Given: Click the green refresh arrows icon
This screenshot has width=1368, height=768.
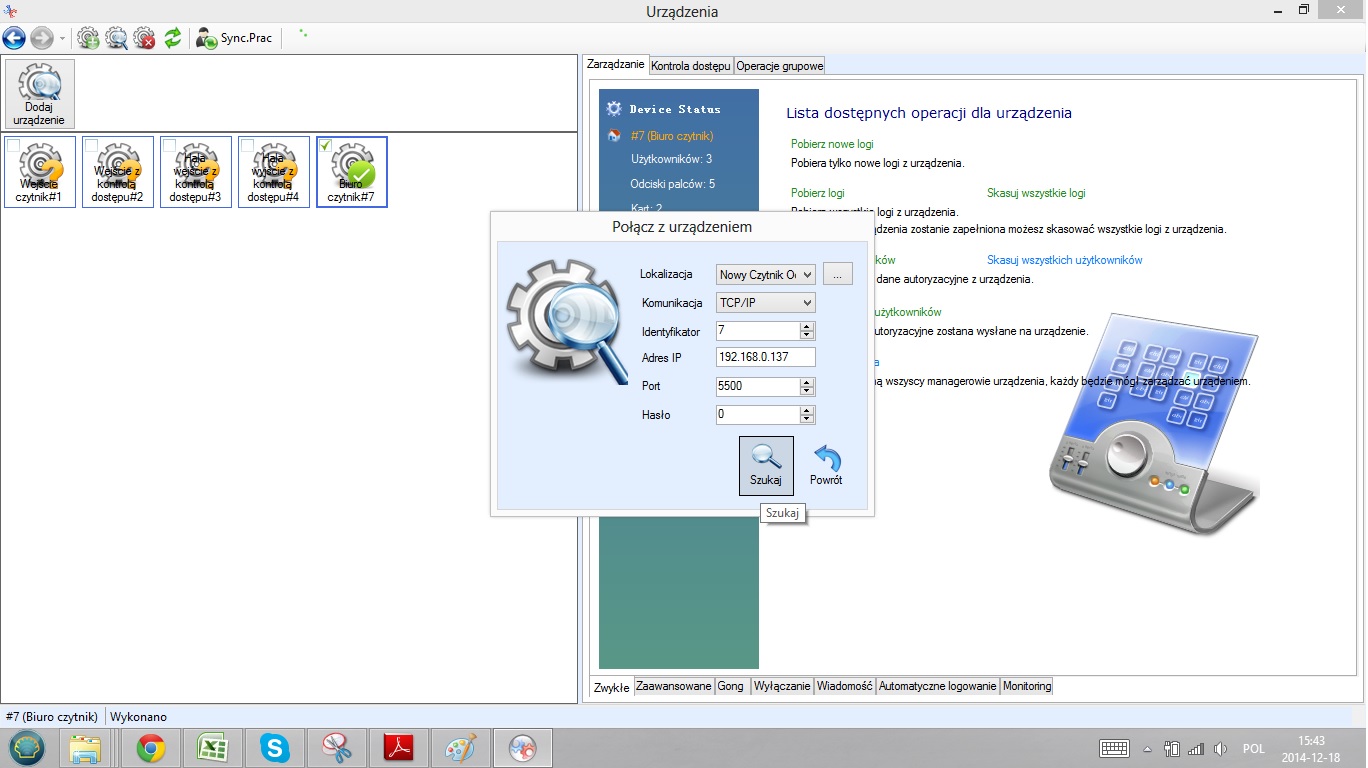Looking at the screenshot, I should [173, 39].
